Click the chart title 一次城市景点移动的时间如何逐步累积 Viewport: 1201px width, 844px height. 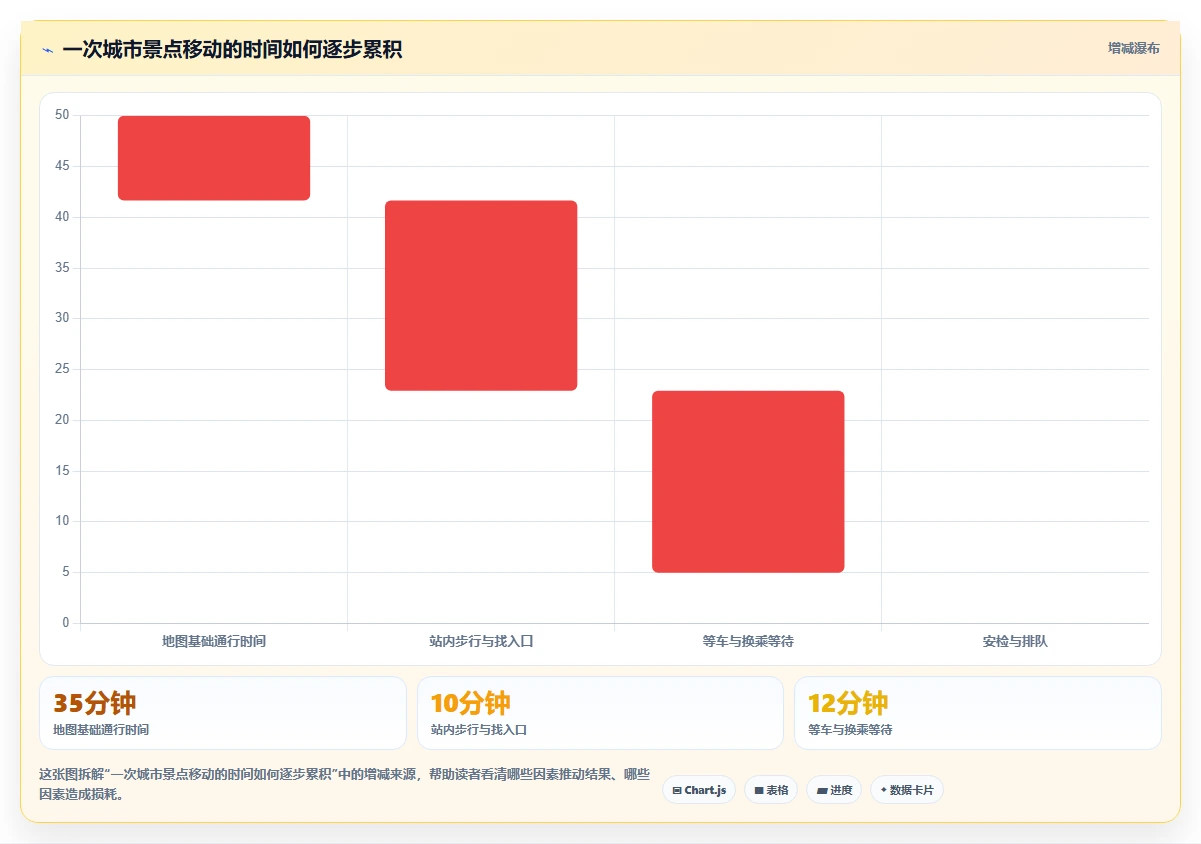pos(232,49)
